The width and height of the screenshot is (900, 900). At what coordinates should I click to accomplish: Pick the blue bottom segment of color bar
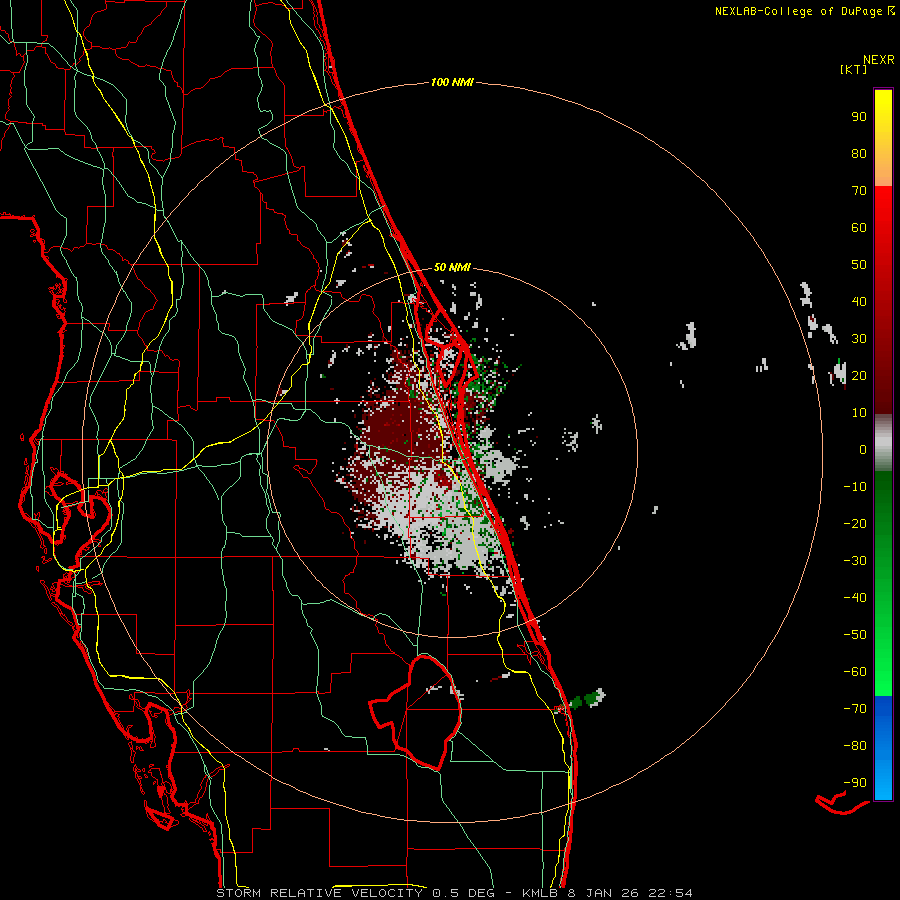click(x=883, y=748)
